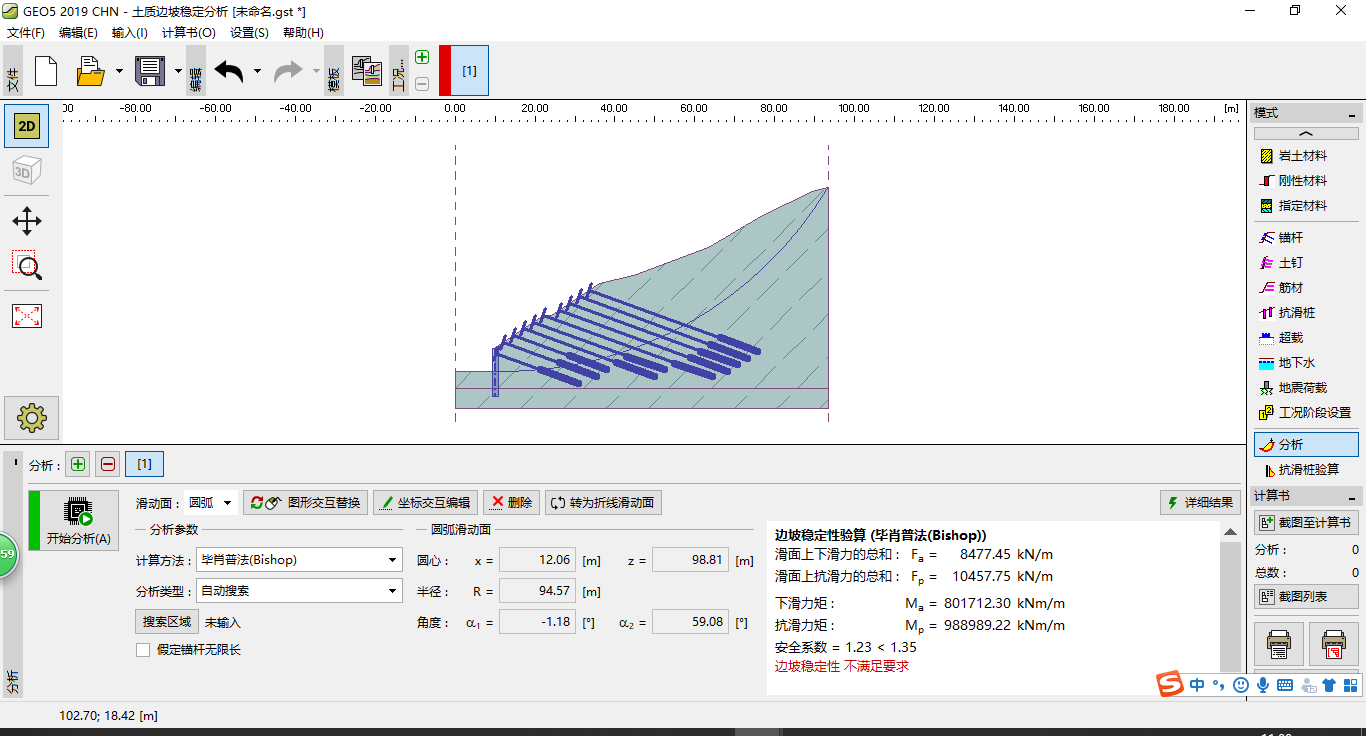The height and width of the screenshot is (736, 1366).
Task: Collapse the 模式 panel with minus
Action: point(1352,114)
